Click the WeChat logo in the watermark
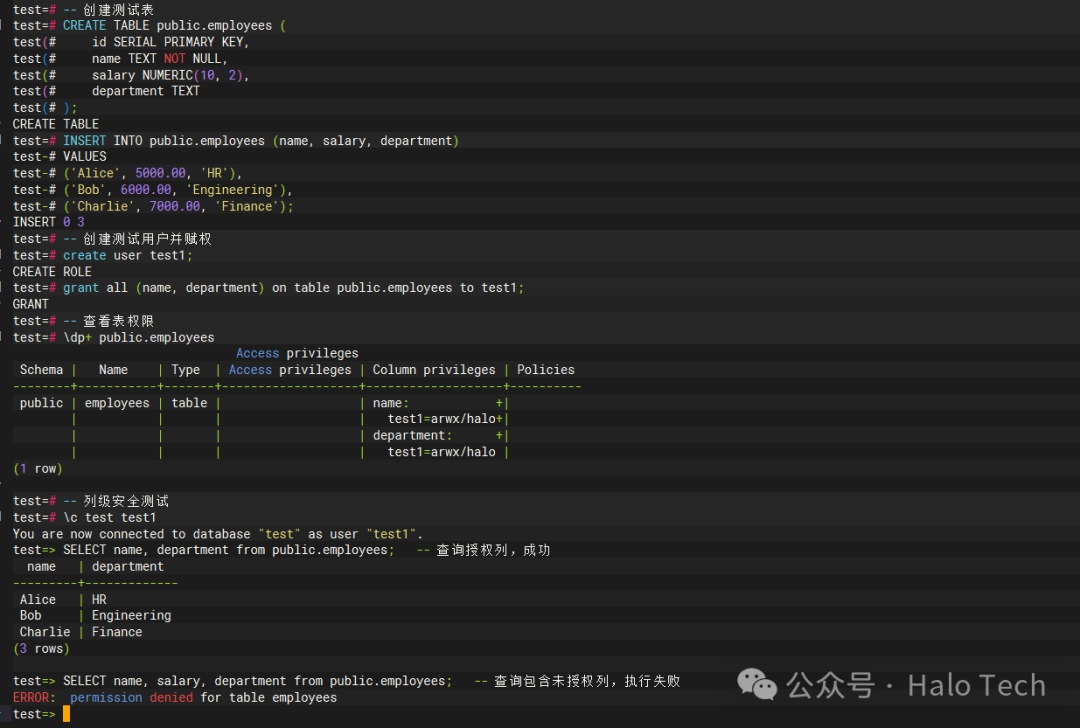 click(757, 685)
